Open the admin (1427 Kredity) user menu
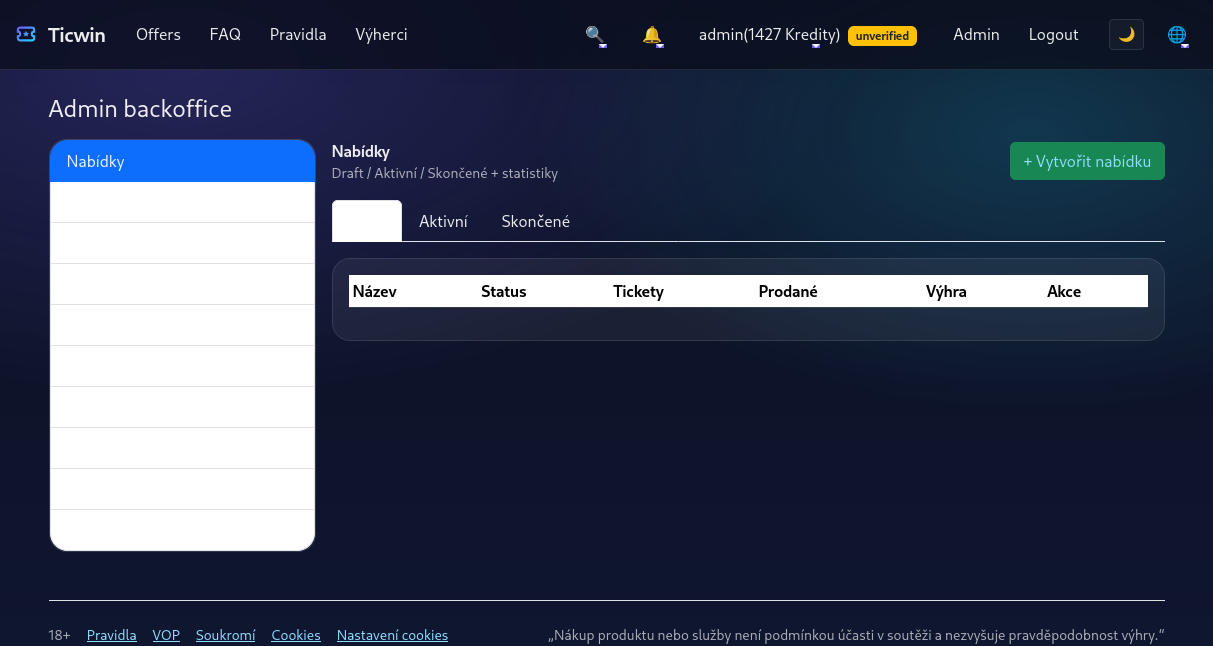The height and width of the screenshot is (646, 1213). 768,35
